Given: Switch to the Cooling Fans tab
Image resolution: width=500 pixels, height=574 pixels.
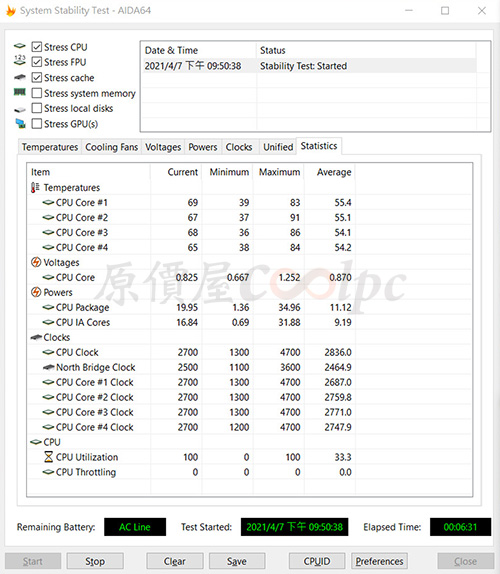Looking at the screenshot, I should pos(111,147).
